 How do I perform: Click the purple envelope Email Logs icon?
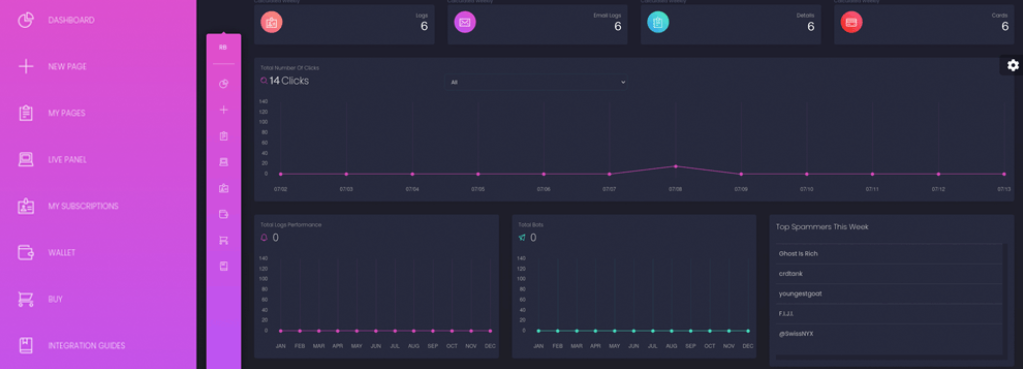pos(465,22)
